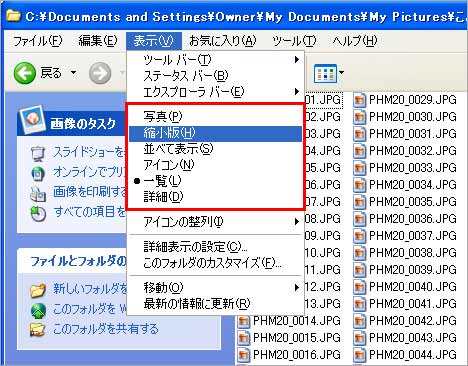Select file name PHM20_0037.JPG
The height and width of the screenshot is (366, 468).
pos(413,236)
